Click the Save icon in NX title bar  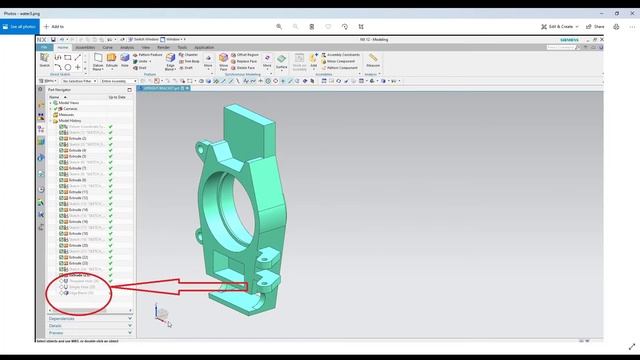point(53,40)
